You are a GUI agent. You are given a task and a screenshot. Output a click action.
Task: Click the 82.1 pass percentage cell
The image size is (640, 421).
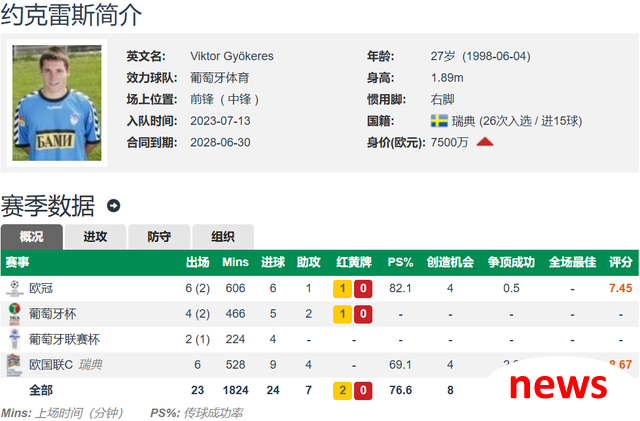400,288
